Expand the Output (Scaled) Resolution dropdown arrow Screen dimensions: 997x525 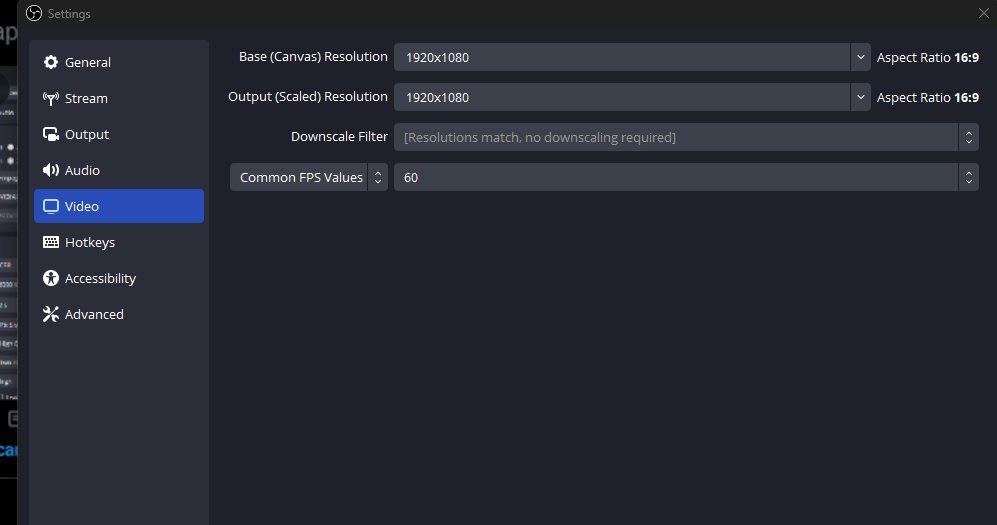(860, 97)
